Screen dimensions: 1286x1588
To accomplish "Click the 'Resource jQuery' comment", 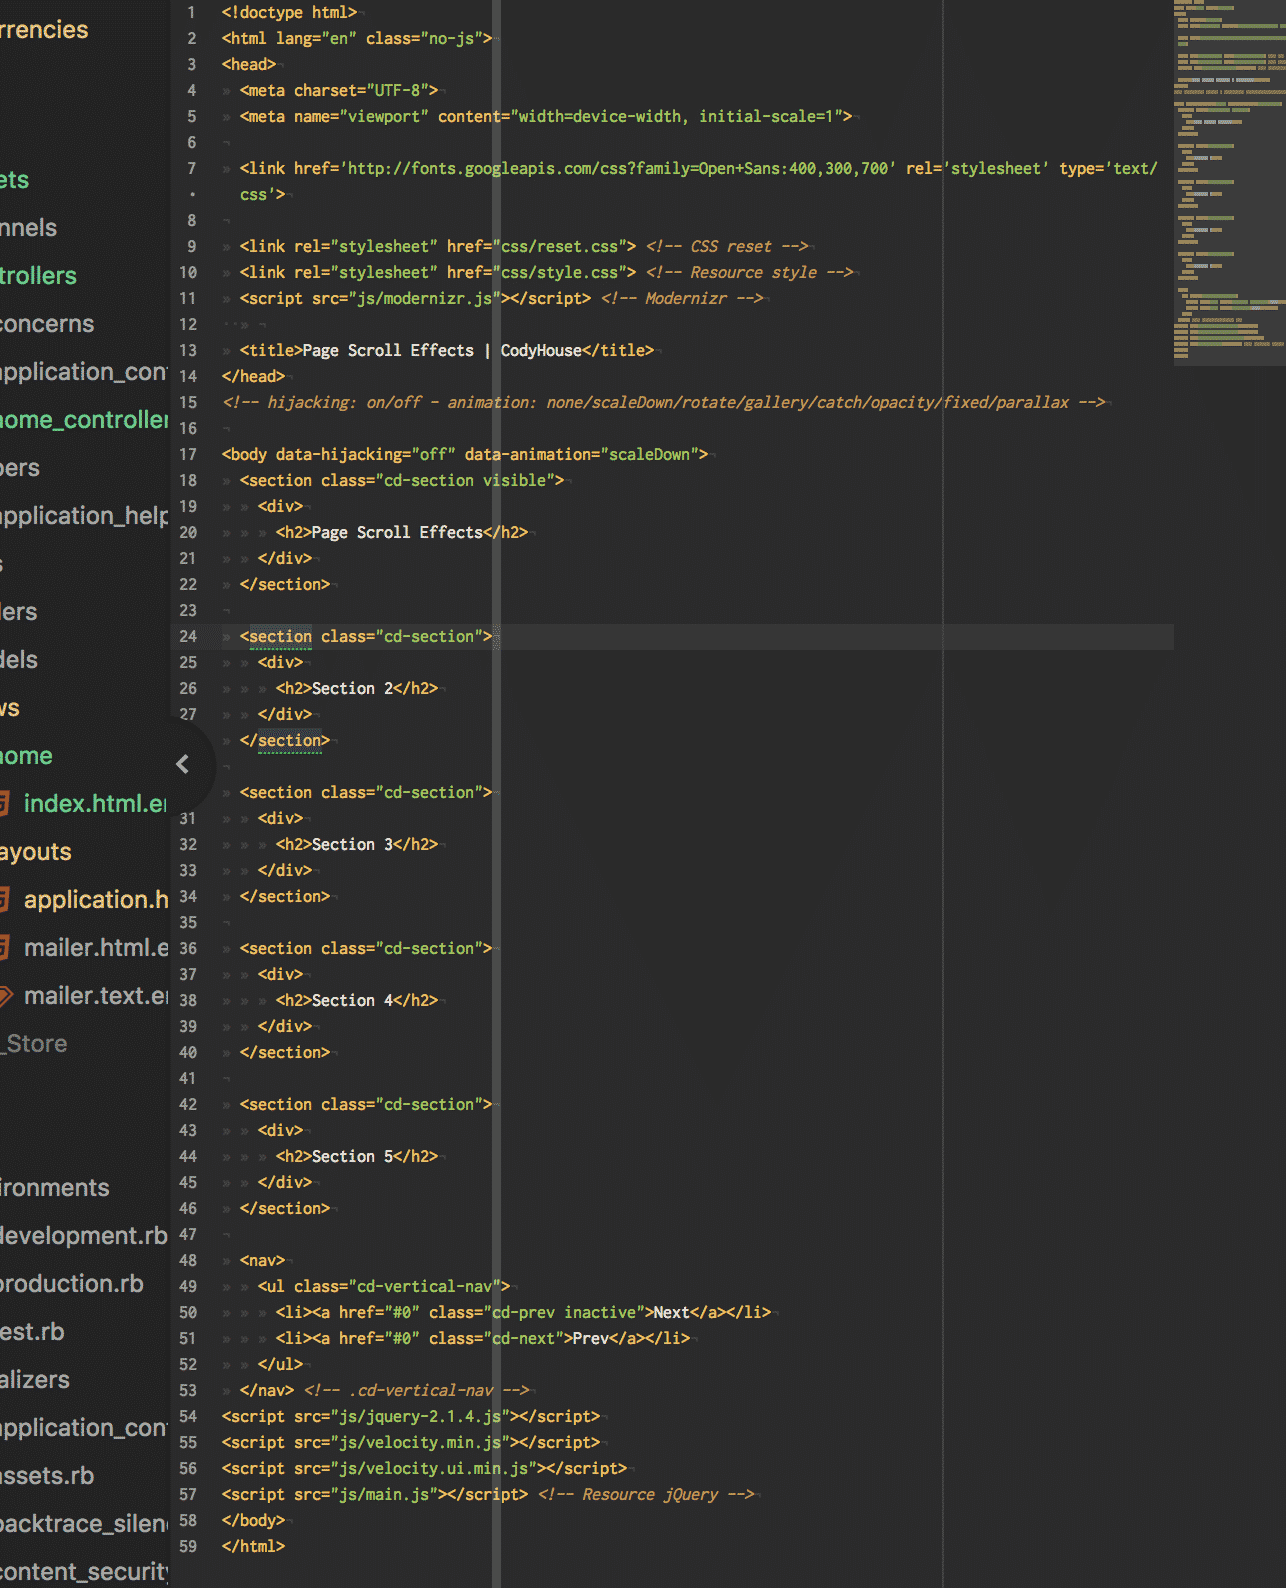I will point(646,1495).
